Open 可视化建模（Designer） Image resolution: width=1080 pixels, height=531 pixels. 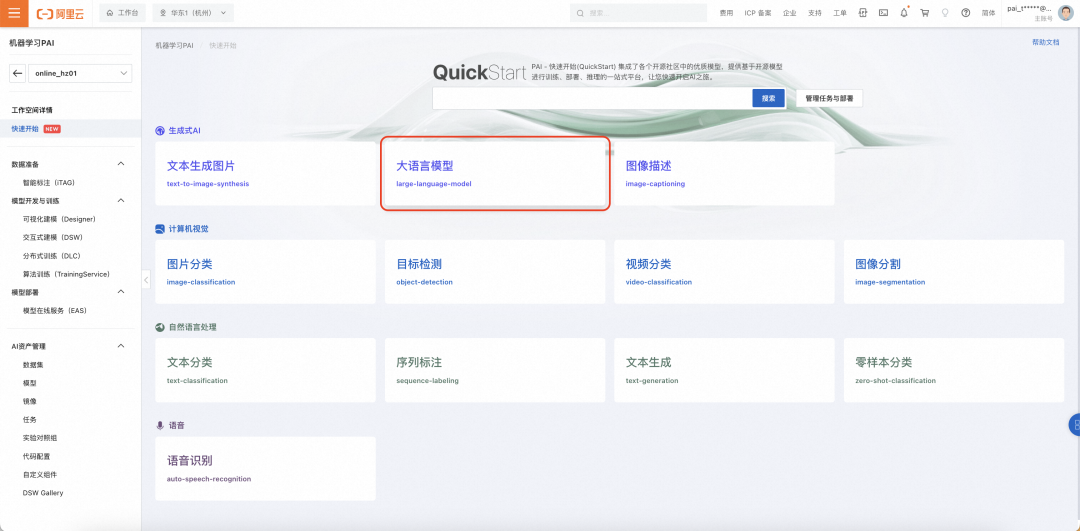(x=59, y=219)
